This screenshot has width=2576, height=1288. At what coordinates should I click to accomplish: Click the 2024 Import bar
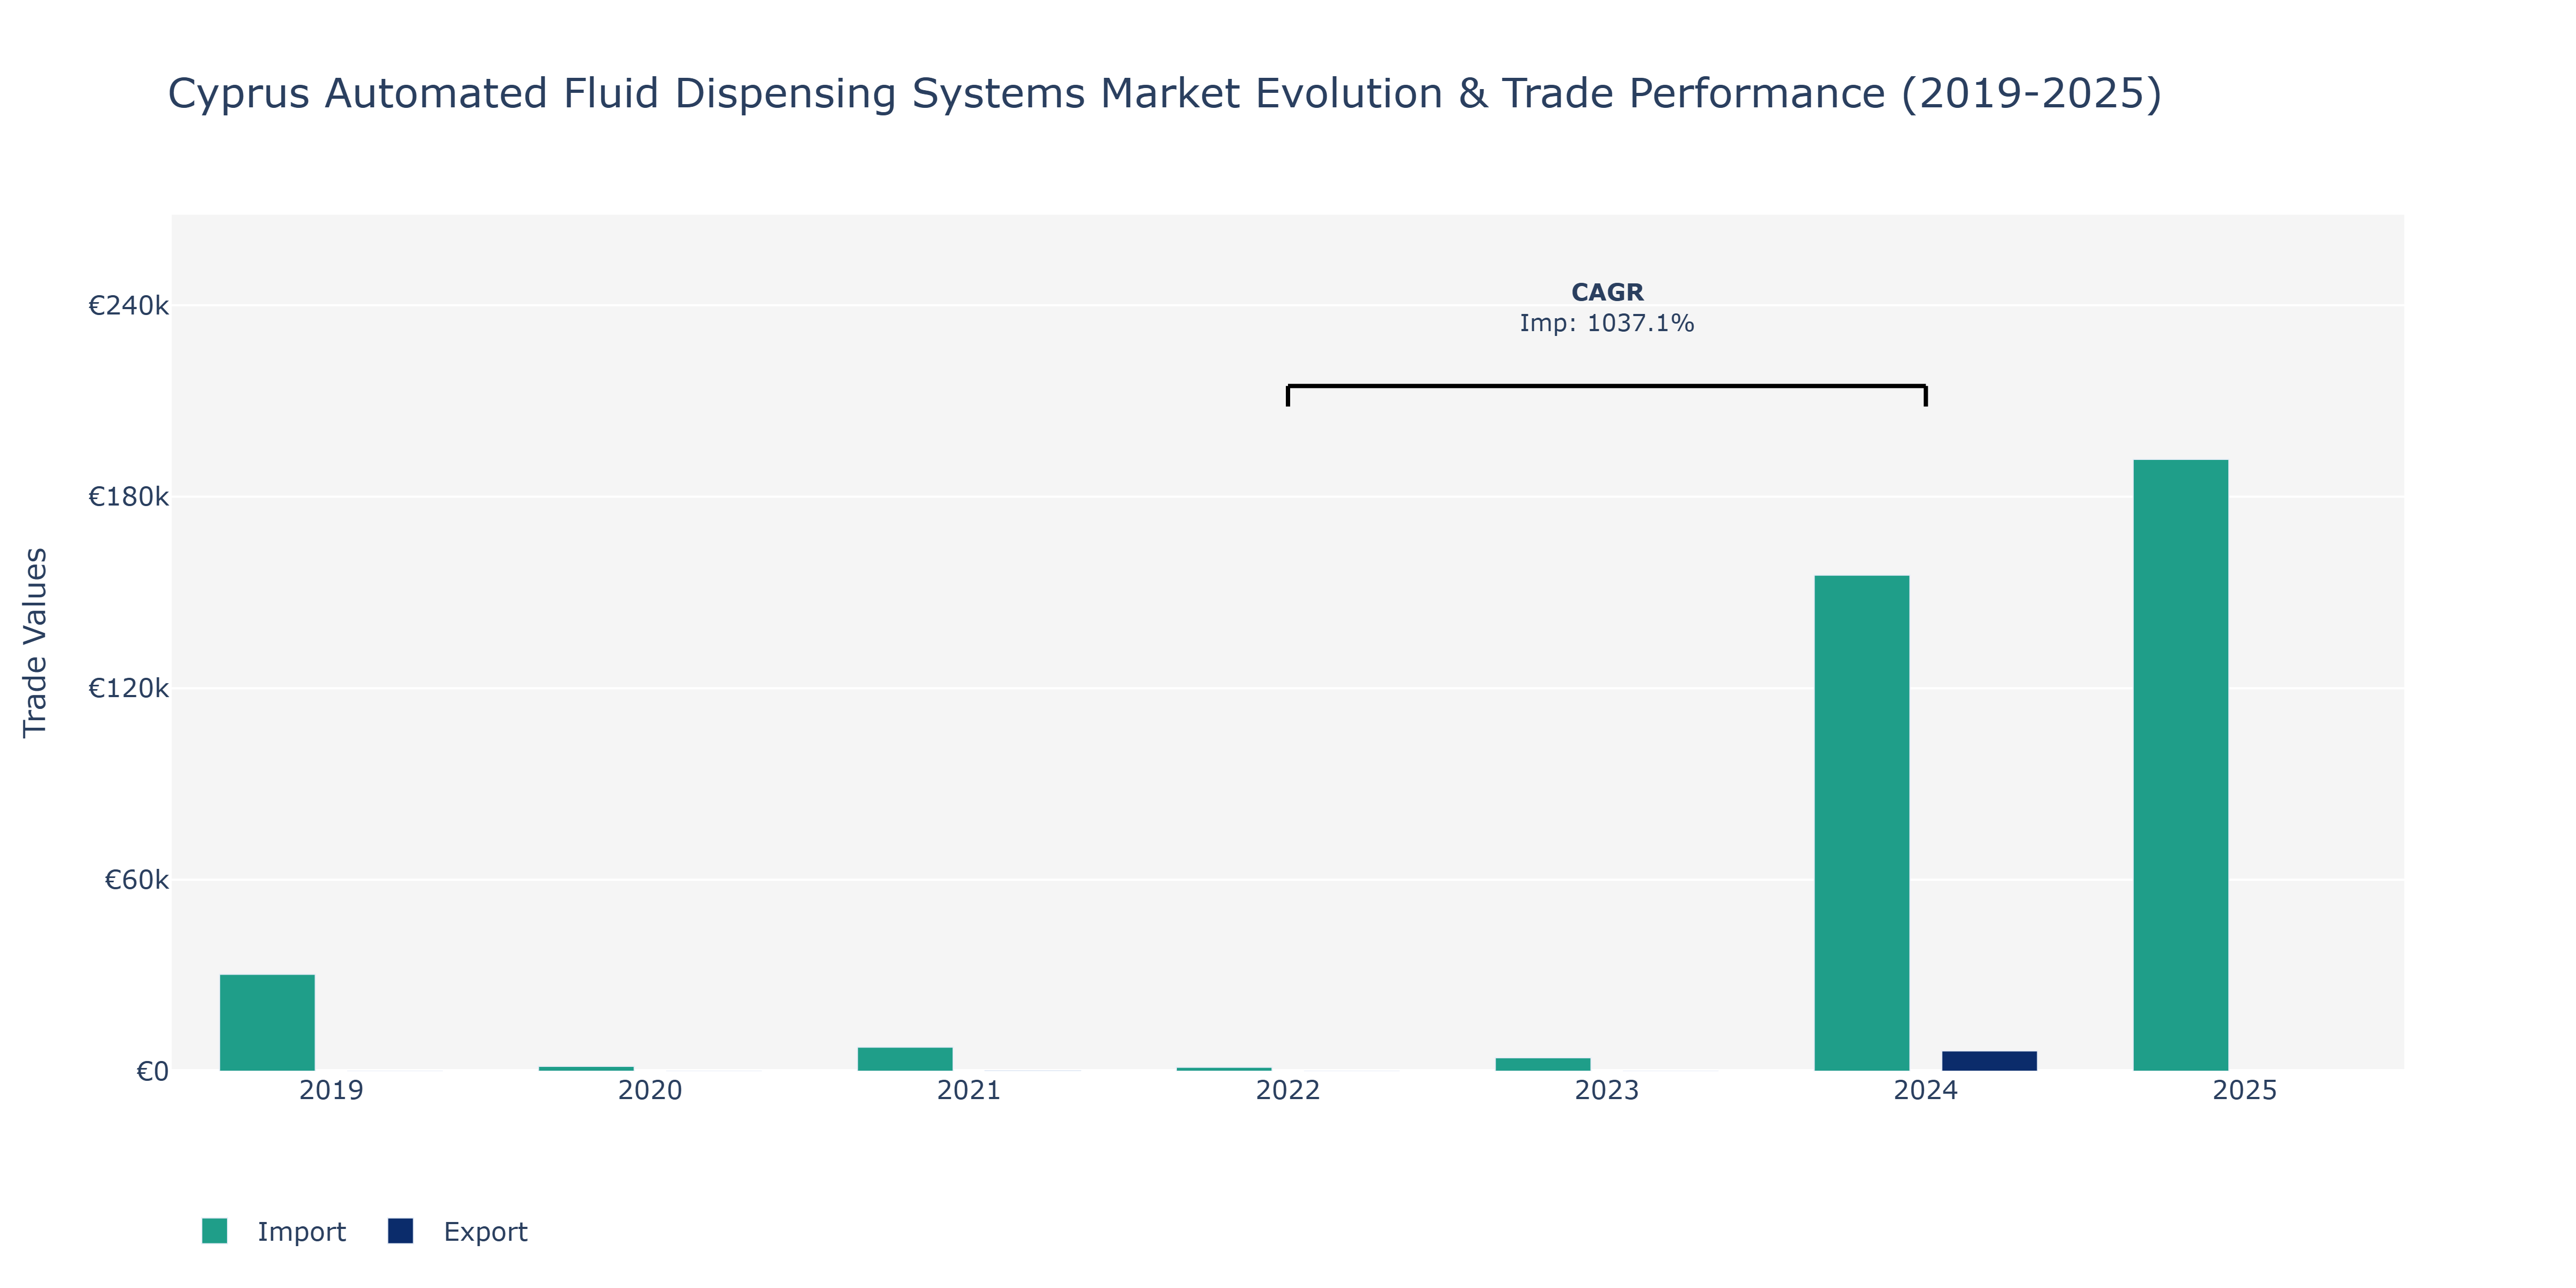pyautogui.click(x=1862, y=823)
